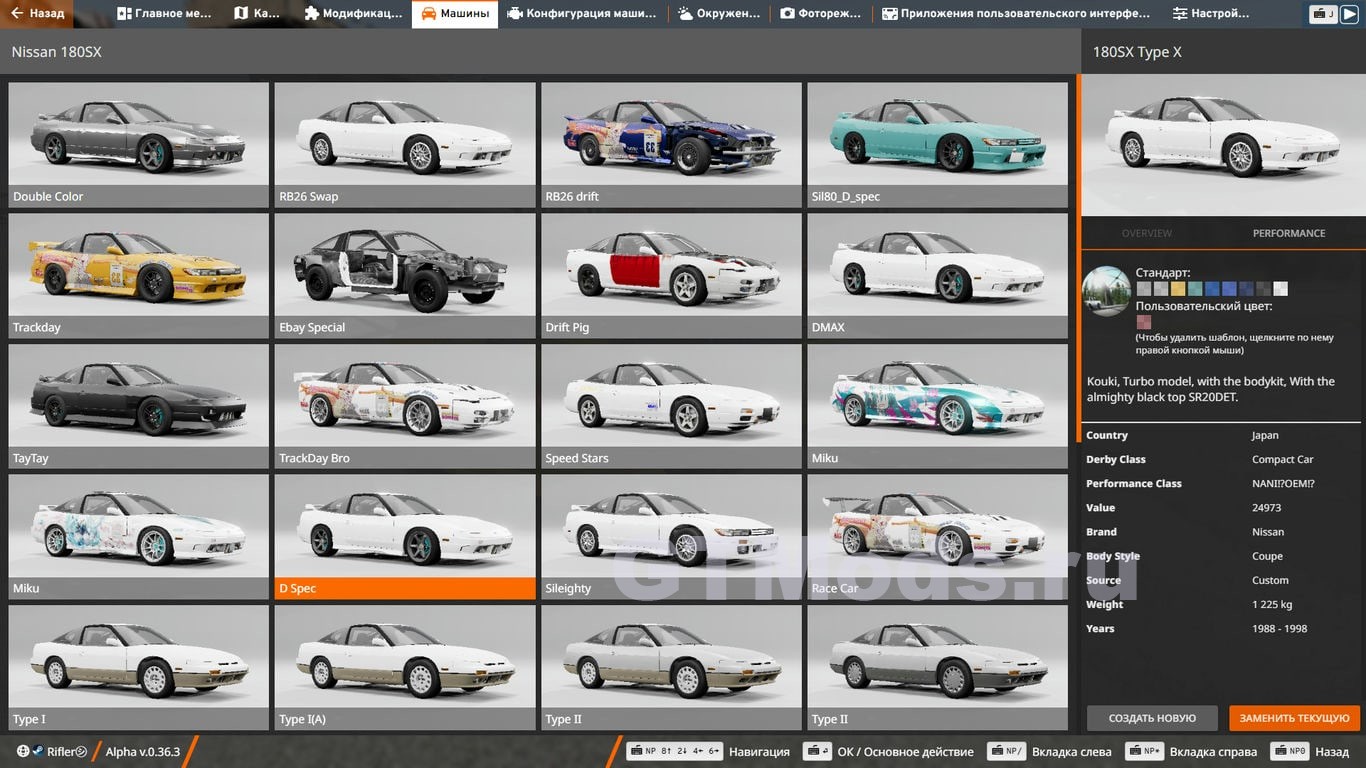Click the OK / Основное действие hint

889,751
